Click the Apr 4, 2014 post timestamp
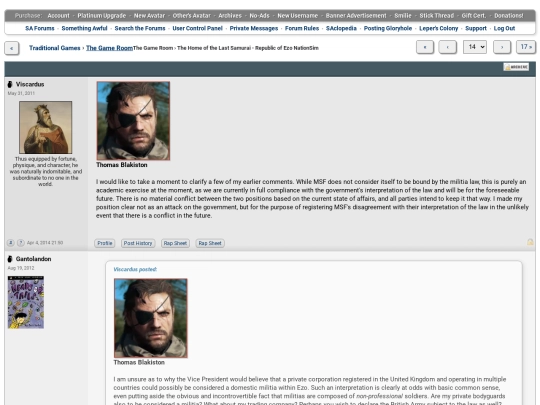This screenshot has height=405, width=540. pyautogui.click(x=45, y=243)
